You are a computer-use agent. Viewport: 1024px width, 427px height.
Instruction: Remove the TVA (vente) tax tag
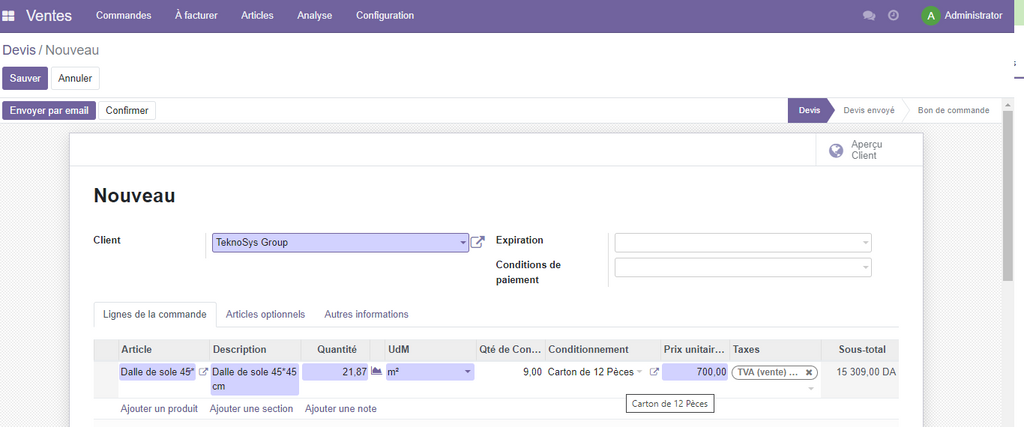[809, 372]
